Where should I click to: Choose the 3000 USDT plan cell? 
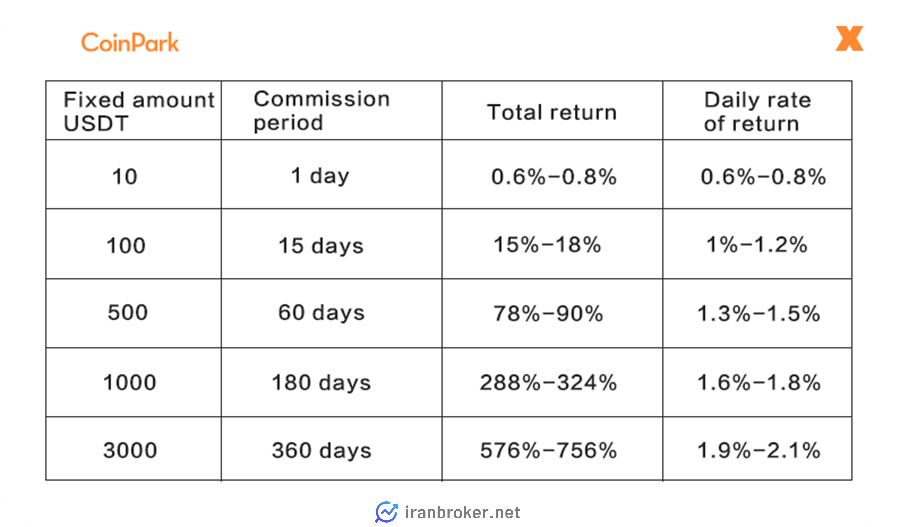134,449
